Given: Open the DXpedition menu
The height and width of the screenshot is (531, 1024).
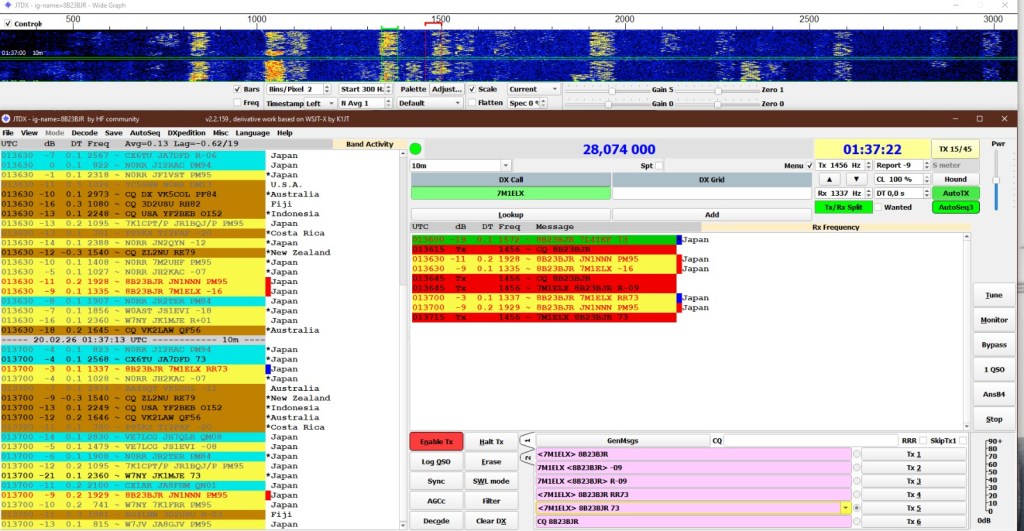Looking at the screenshot, I should click(186, 133).
